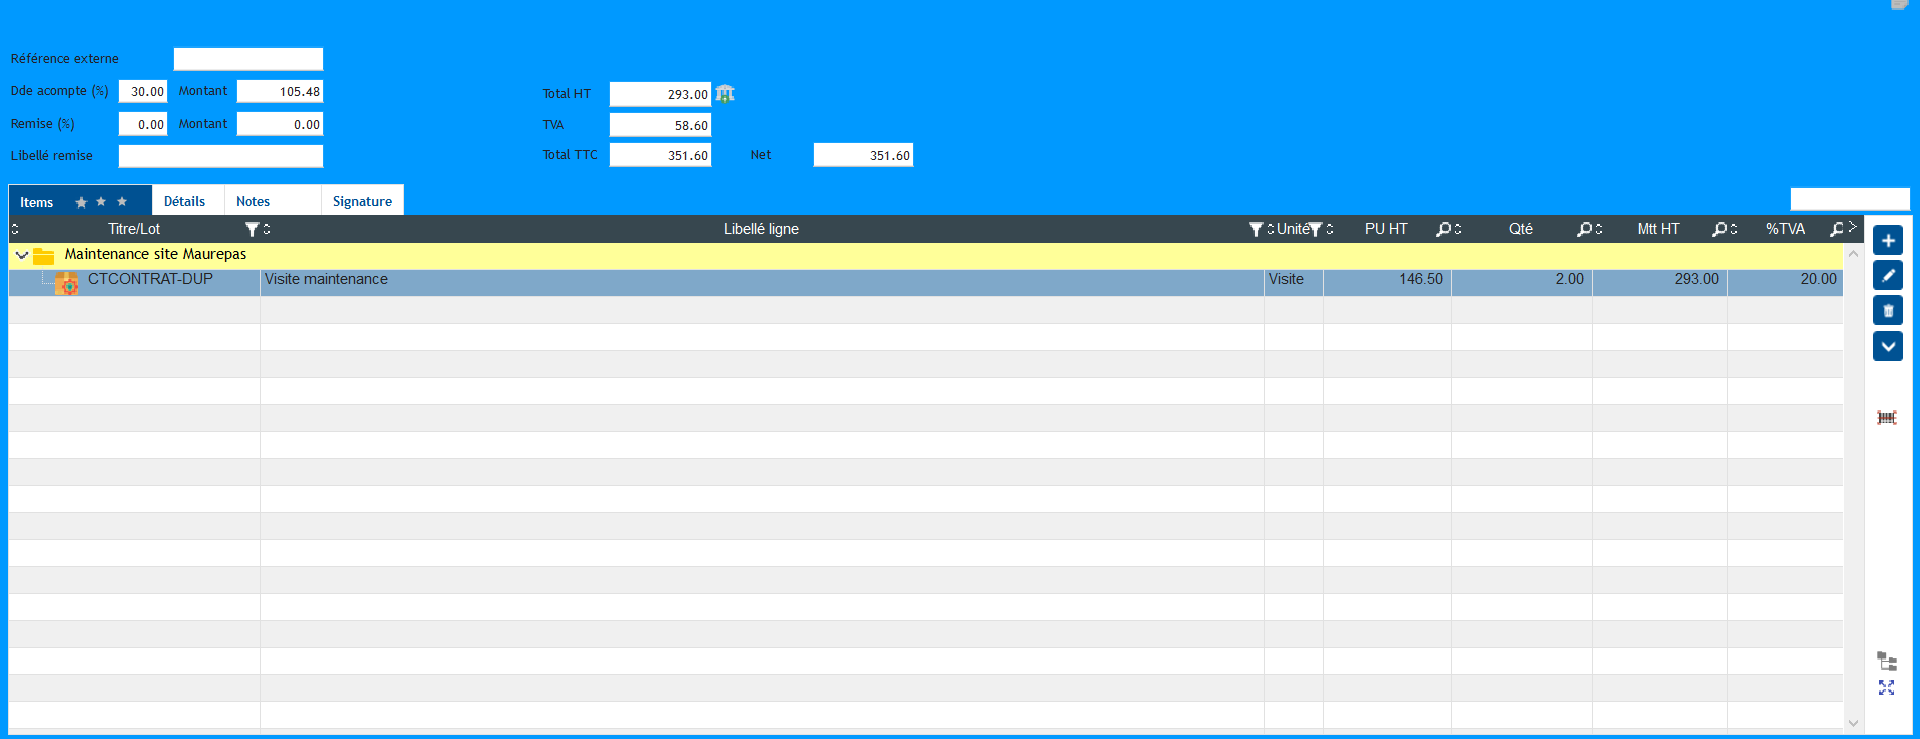1920x739 pixels.
Task: Click the blue plus add-line button
Action: pyautogui.click(x=1887, y=241)
